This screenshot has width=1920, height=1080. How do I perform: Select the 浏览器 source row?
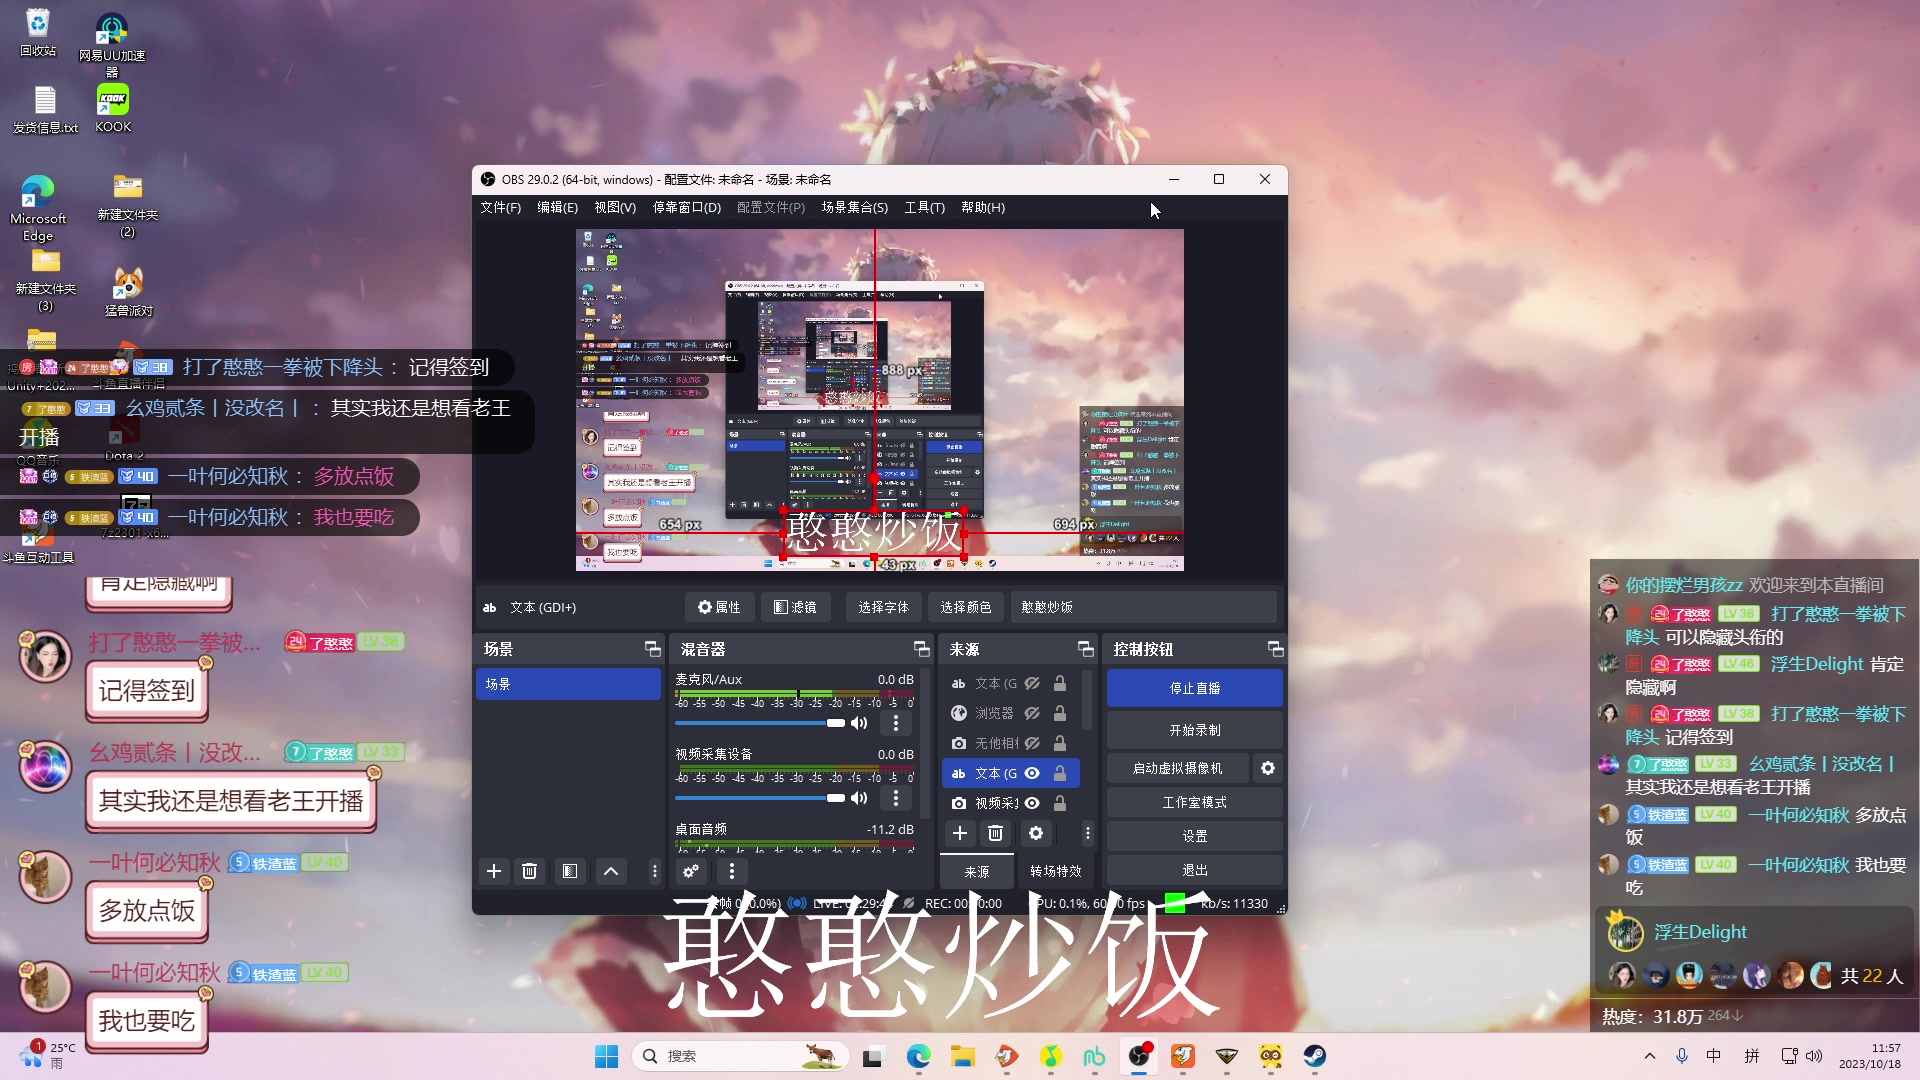1010,713
